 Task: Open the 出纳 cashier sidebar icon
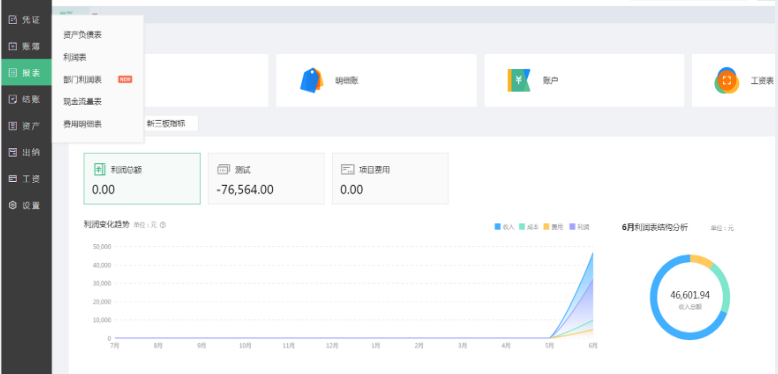click(x=13, y=152)
